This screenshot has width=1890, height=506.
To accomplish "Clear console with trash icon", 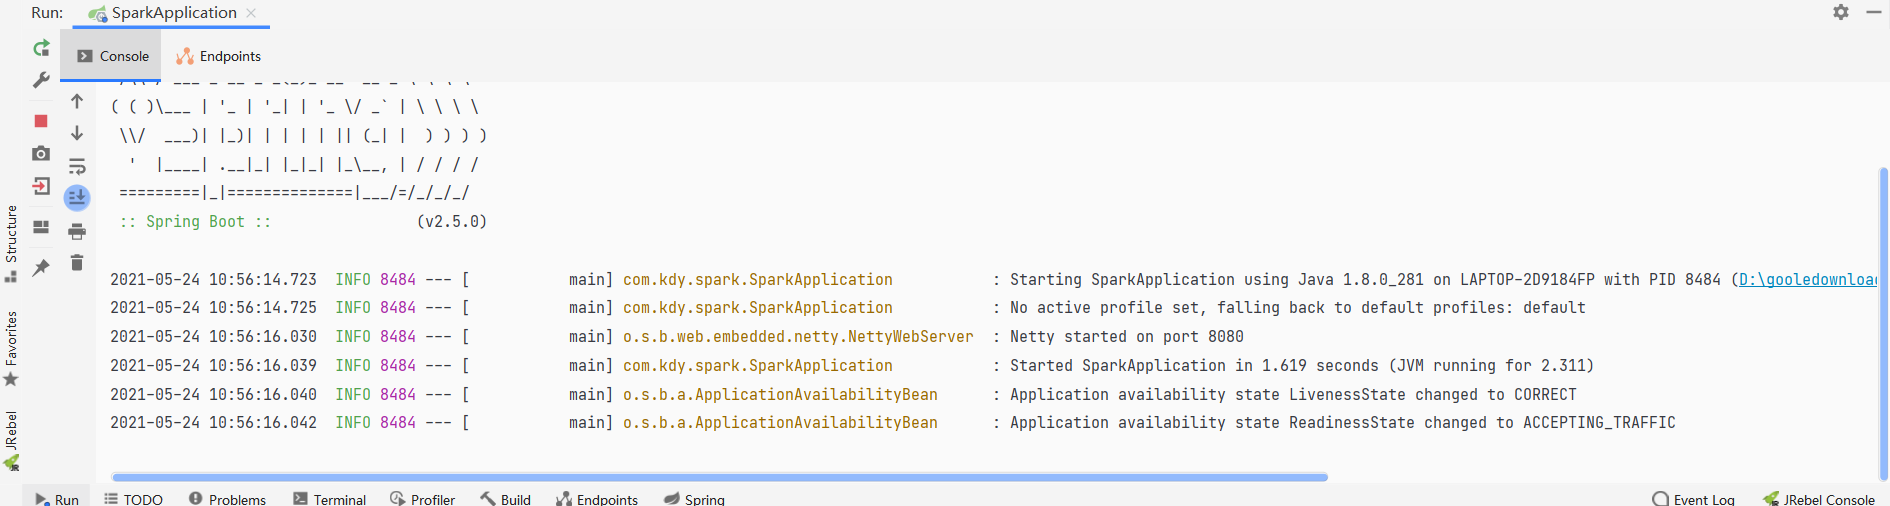I will coord(77,263).
